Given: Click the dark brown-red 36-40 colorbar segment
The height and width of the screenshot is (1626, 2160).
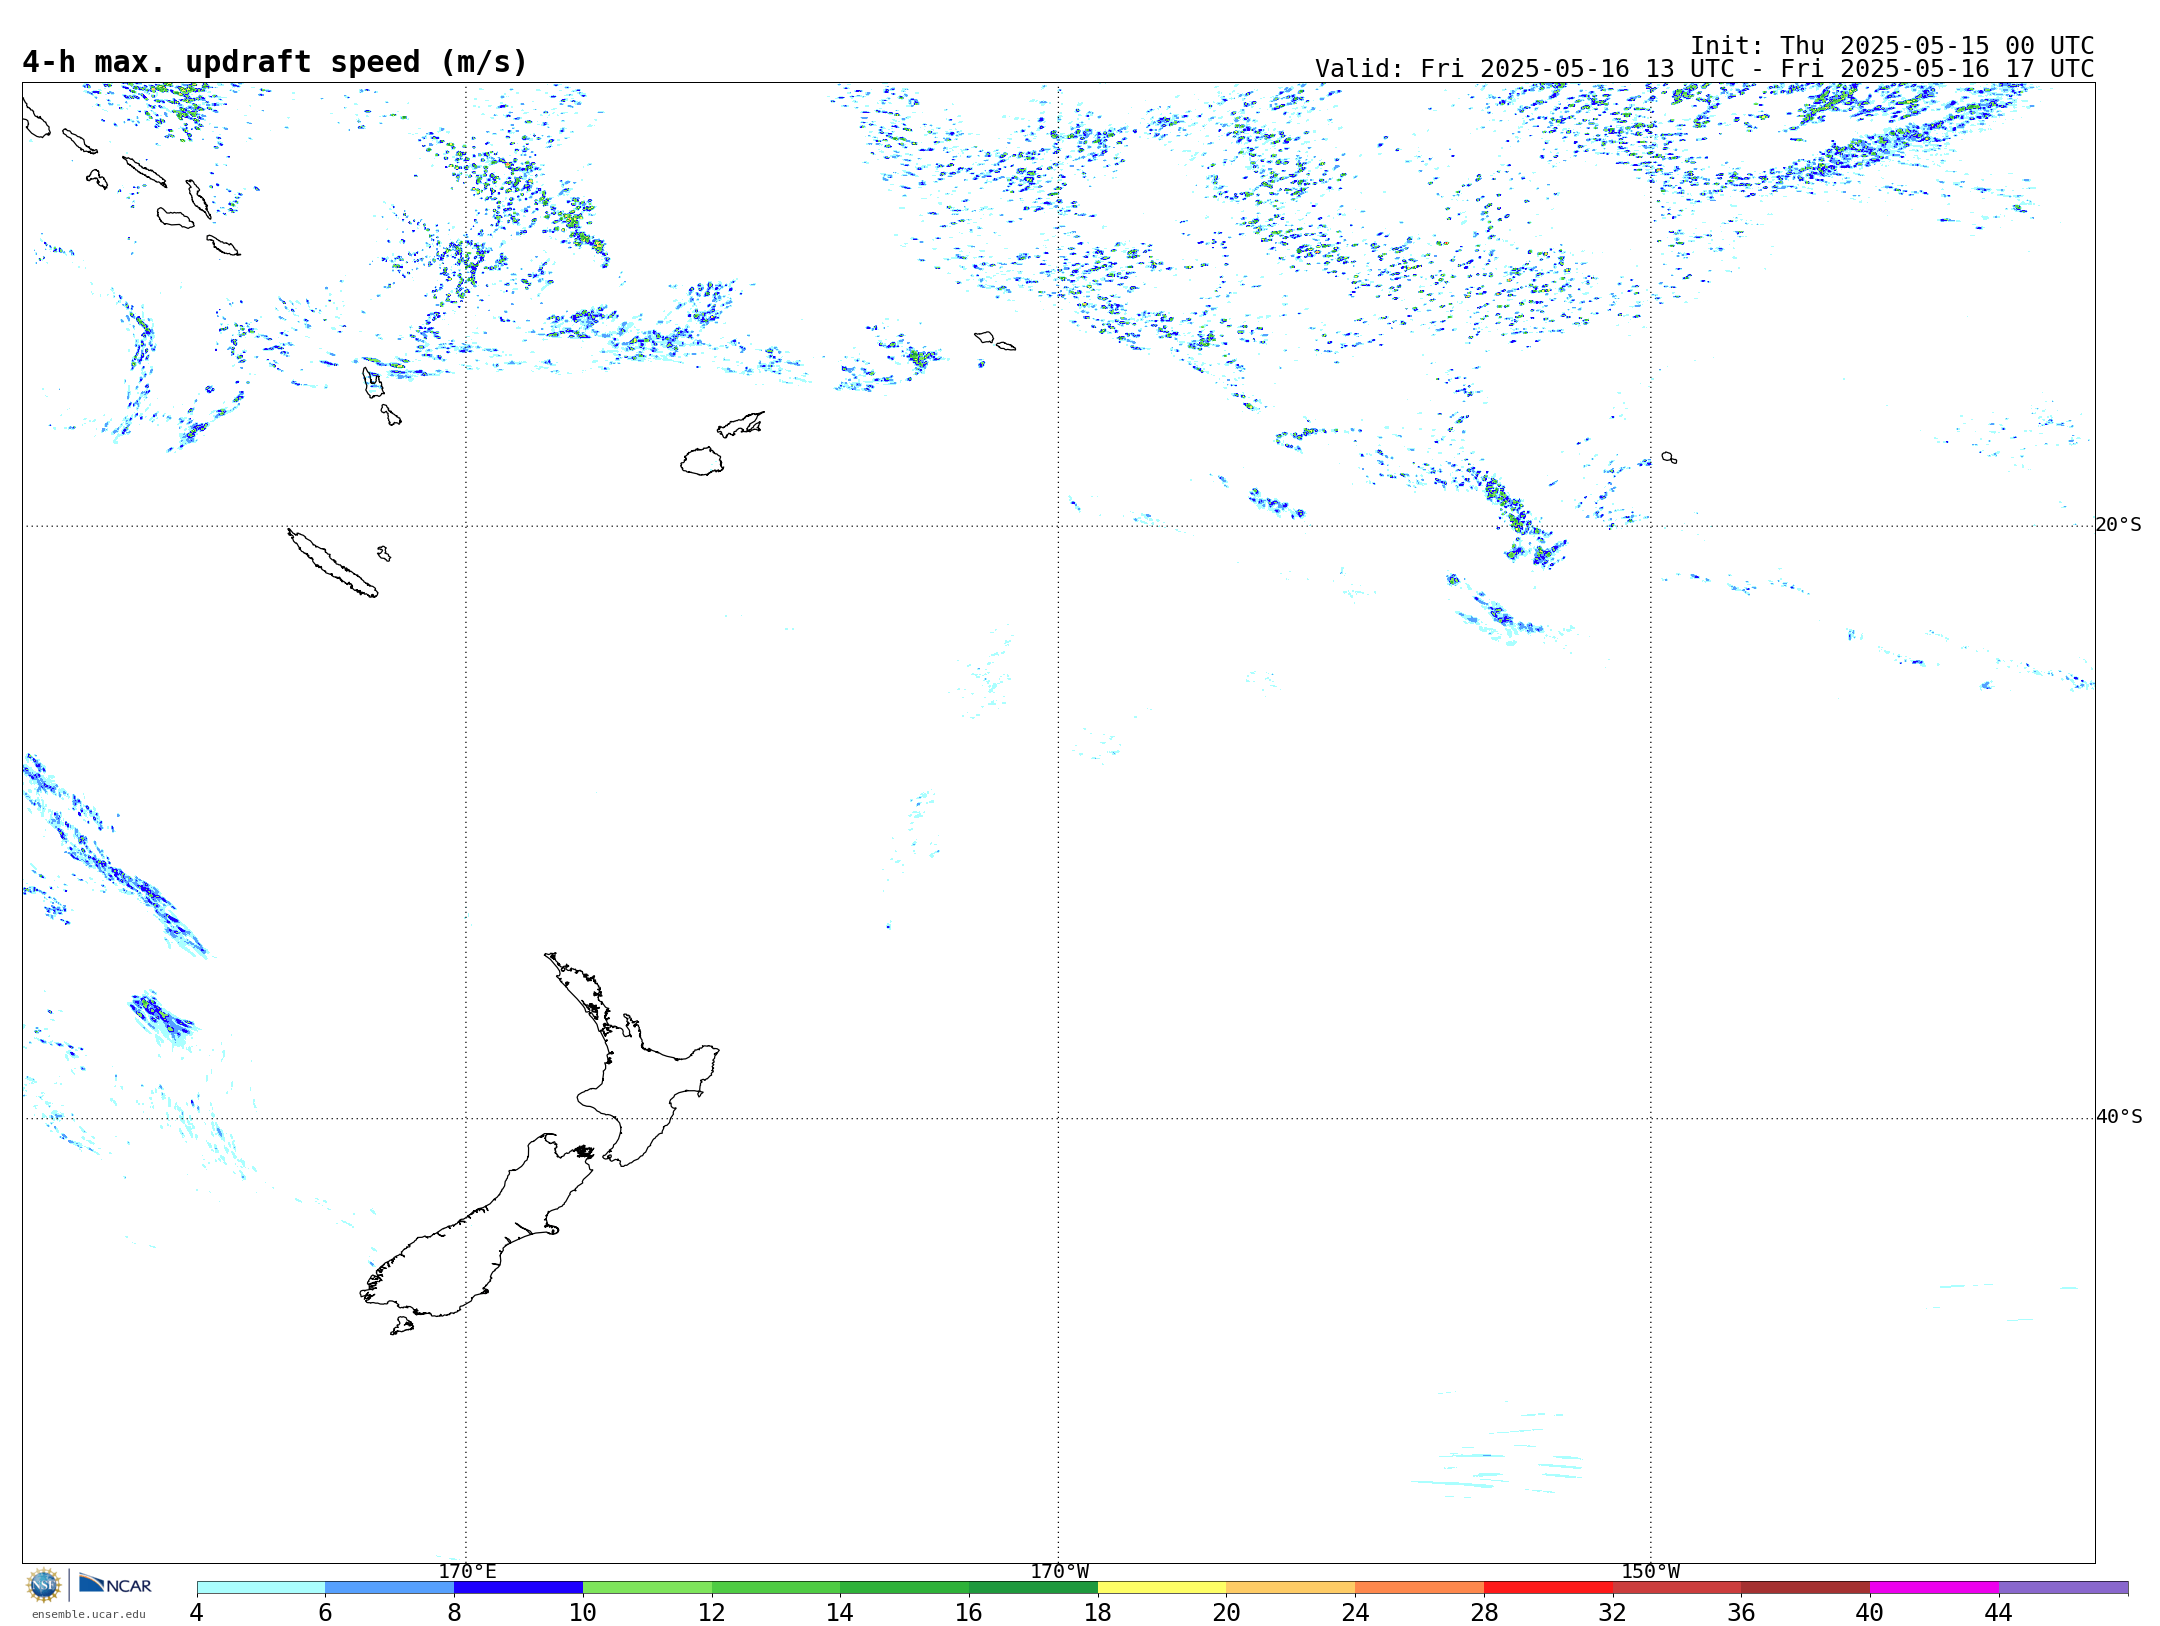Looking at the screenshot, I should pos(1806,1588).
